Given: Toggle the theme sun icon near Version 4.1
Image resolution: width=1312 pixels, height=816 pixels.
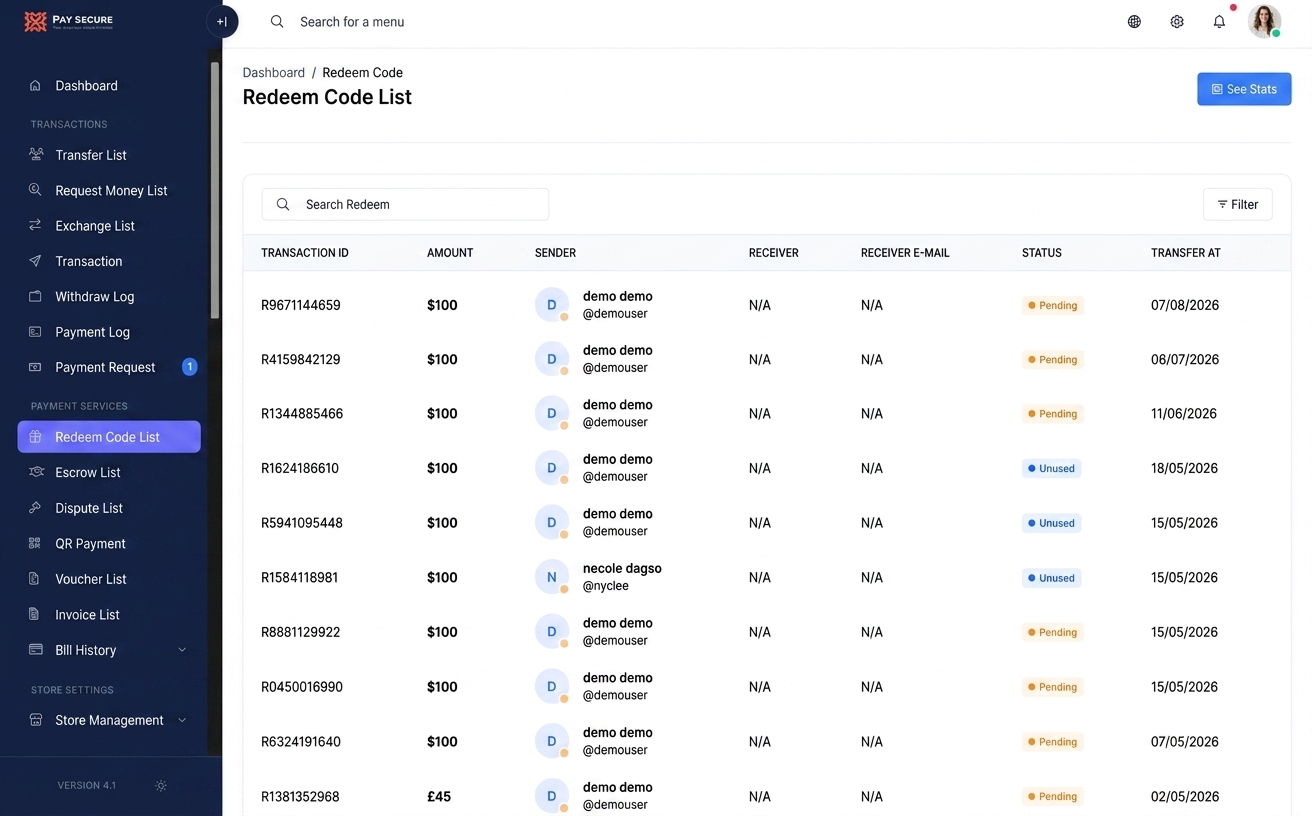Looking at the screenshot, I should [161, 786].
